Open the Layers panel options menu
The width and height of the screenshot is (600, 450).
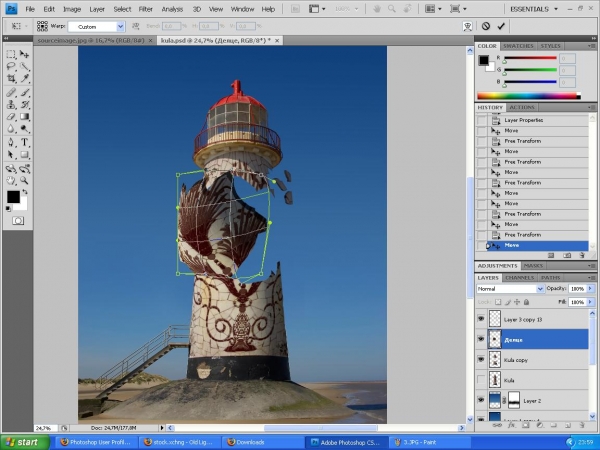(x=592, y=277)
